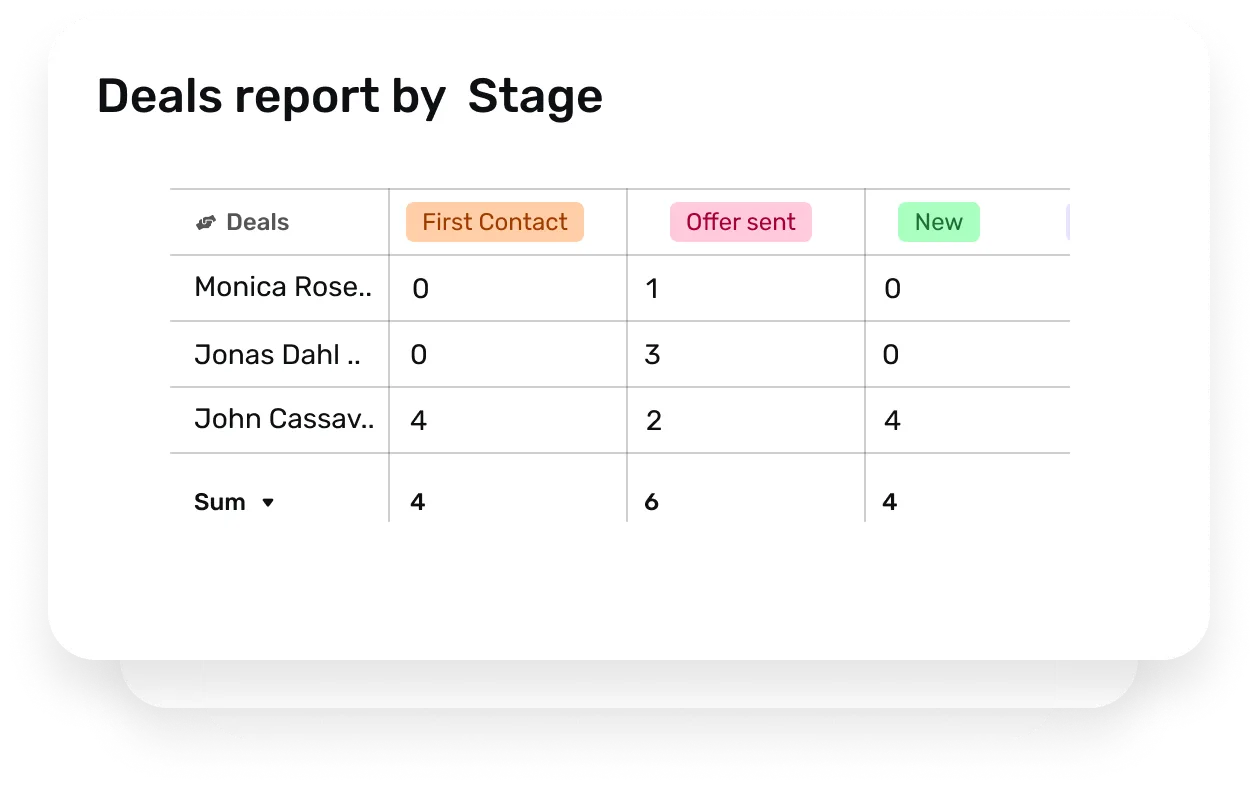Select the Offer sent stage chip
Screen dimensions: 1258x788
click(x=740, y=222)
